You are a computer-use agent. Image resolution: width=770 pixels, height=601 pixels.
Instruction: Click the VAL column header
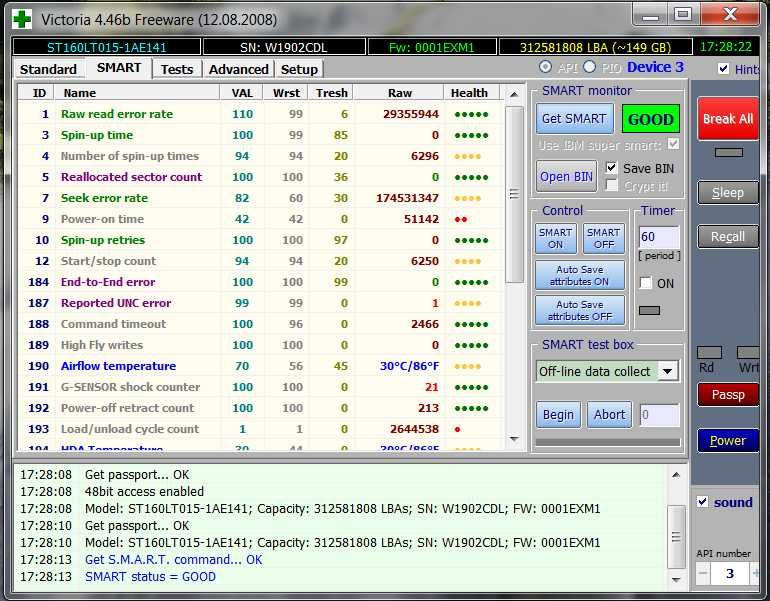242,93
